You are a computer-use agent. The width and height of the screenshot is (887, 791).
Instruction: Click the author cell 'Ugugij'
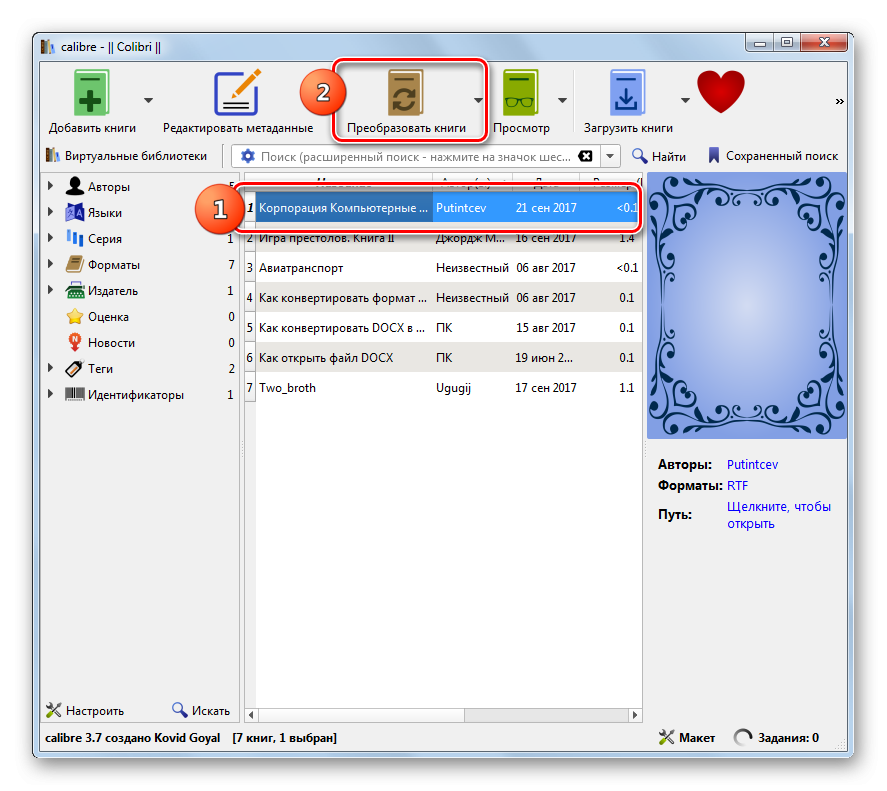pos(453,388)
